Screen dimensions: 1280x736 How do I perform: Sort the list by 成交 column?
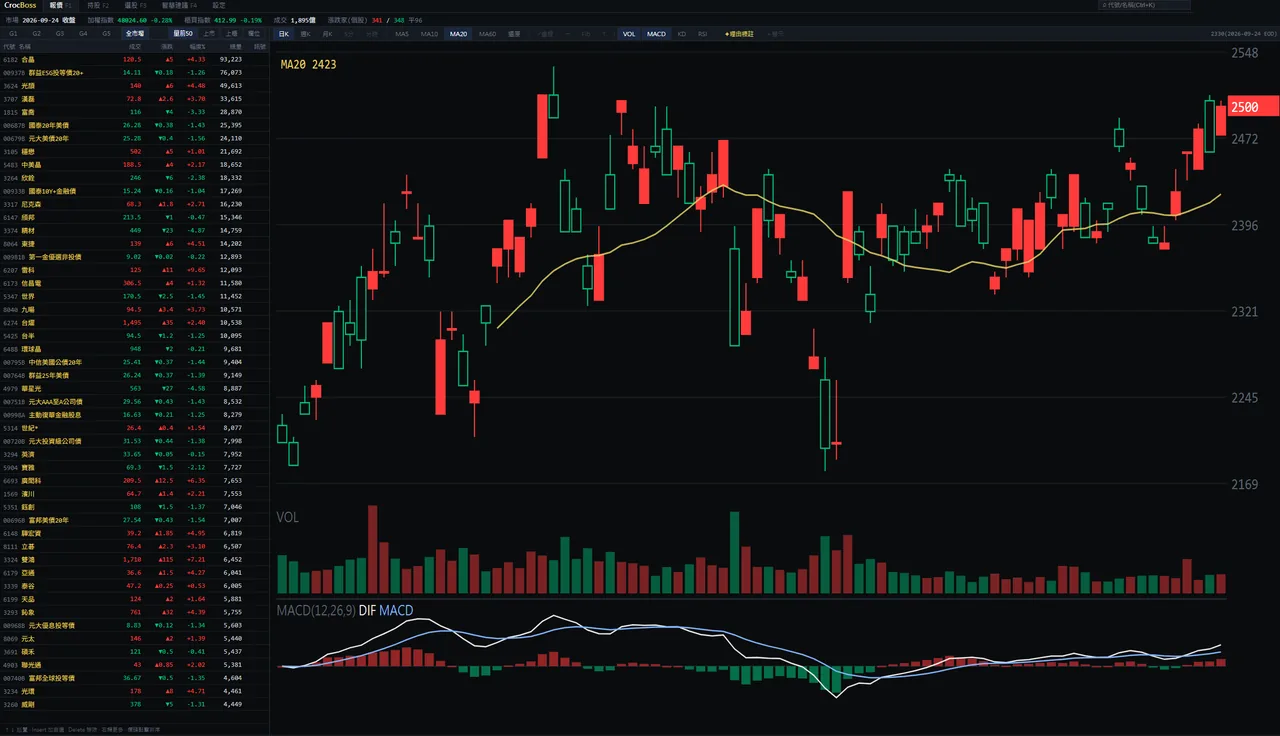[135, 46]
